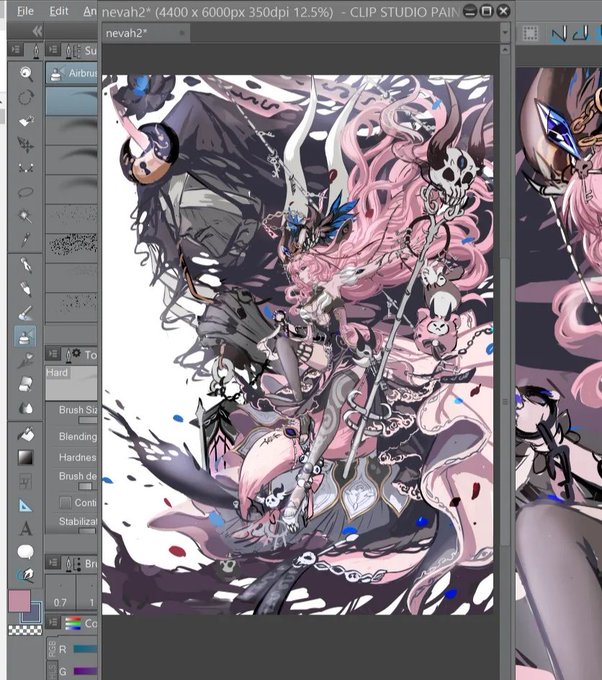This screenshot has width=602, height=680.
Task: Switch to the nevah2* canvas tab
Action: [146, 33]
